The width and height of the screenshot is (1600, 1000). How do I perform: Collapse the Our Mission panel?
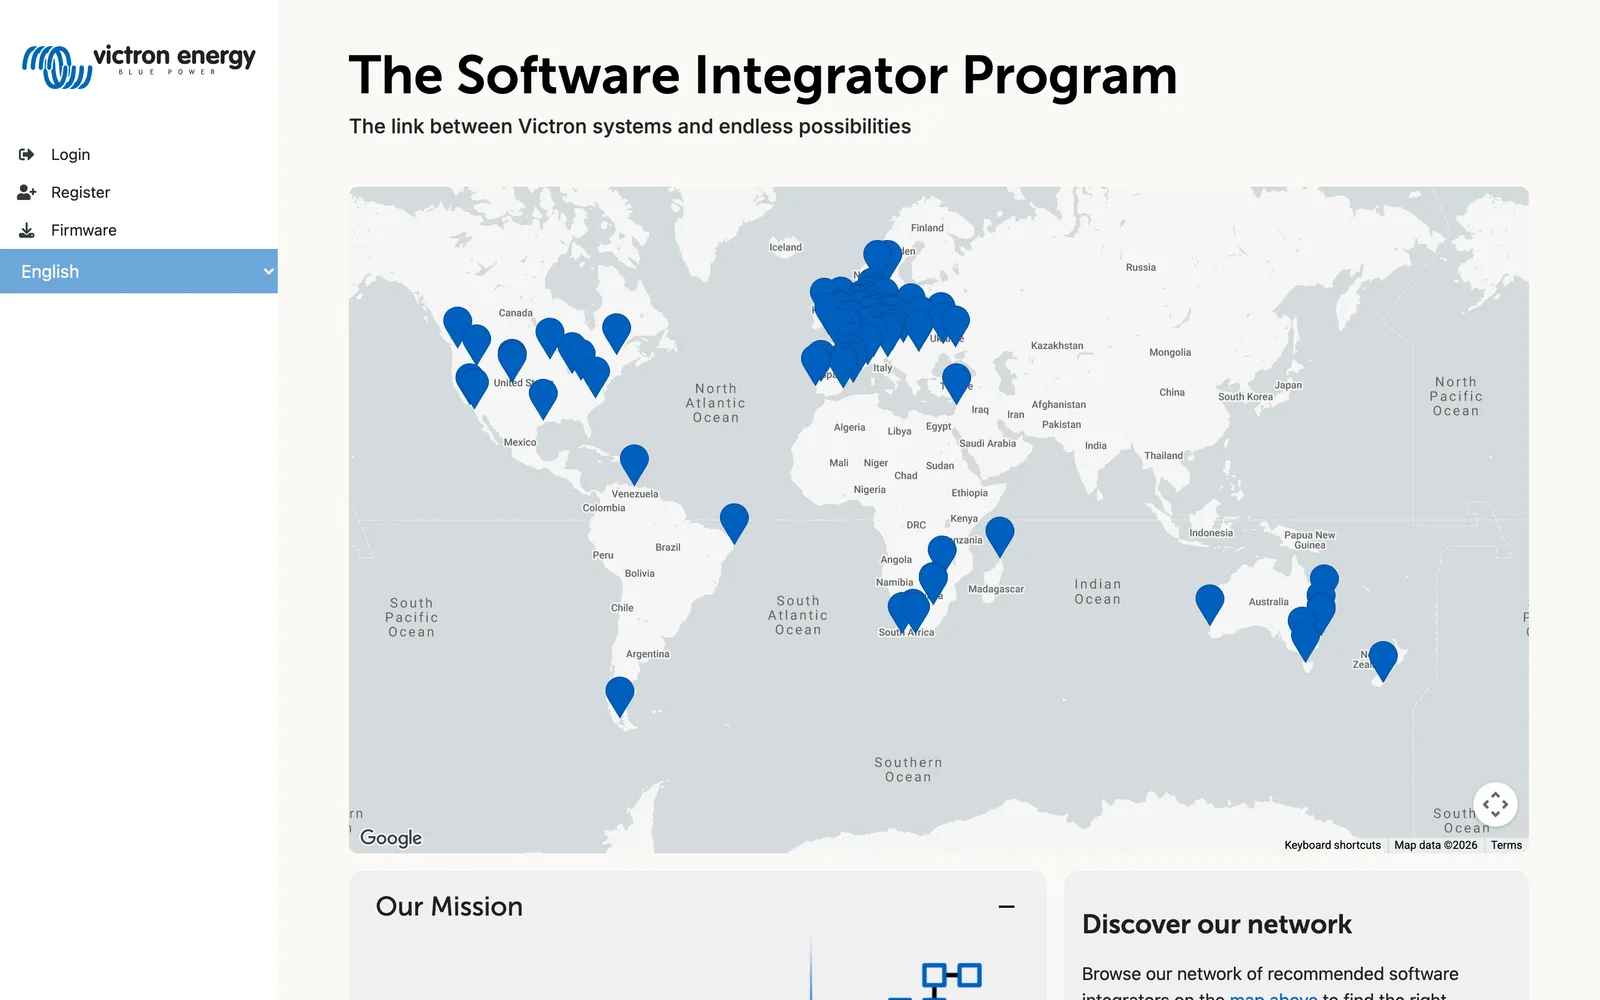[x=1006, y=907]
